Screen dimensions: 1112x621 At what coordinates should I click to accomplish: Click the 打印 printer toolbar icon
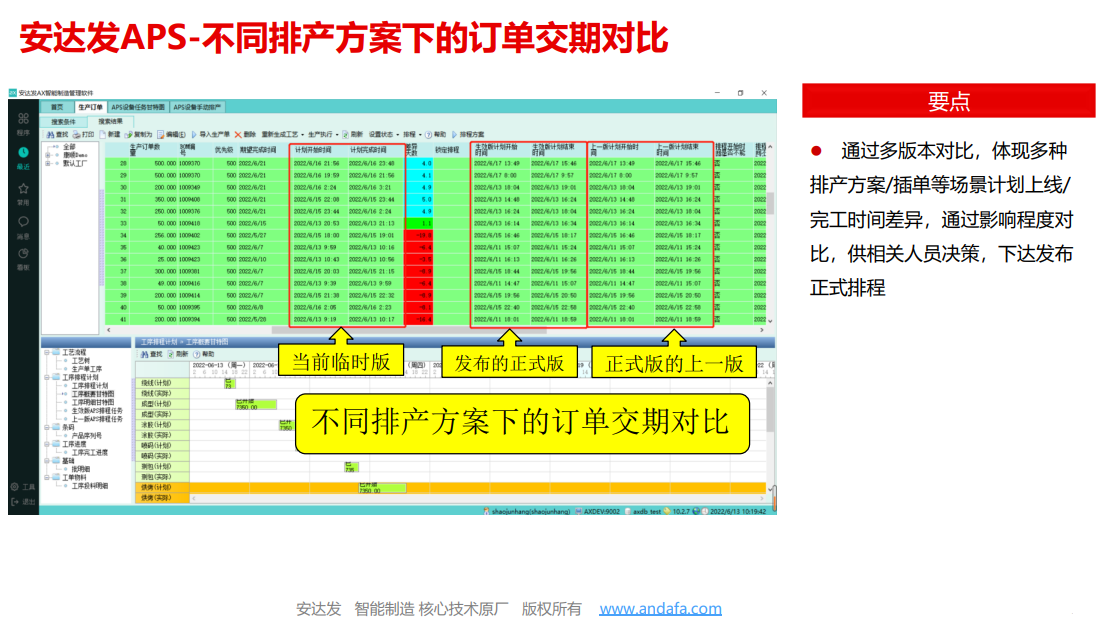tap(76, 135)
